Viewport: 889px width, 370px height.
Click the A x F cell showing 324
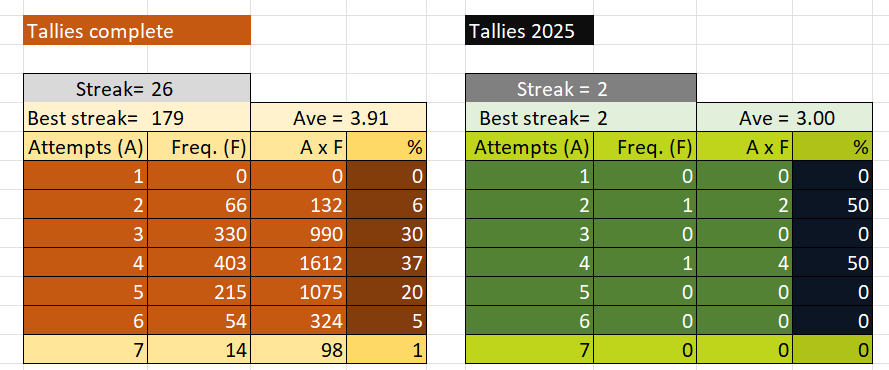299,321
